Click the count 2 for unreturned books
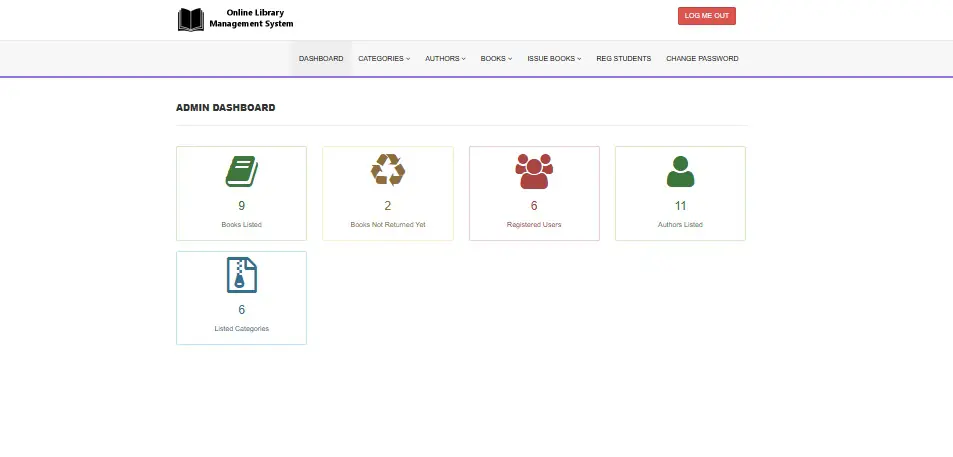This screenshot has height=457, width=953. pos(388,205)
